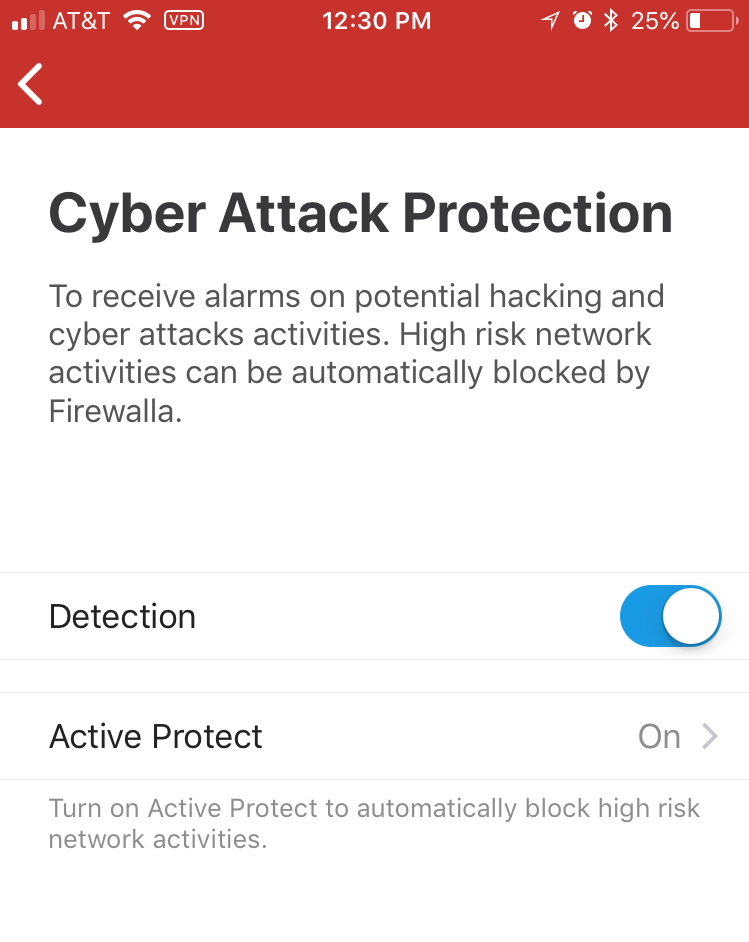Tap the Firewalla description paragraph
Viewport: 749px width, 942px height.
coord(357,353)
